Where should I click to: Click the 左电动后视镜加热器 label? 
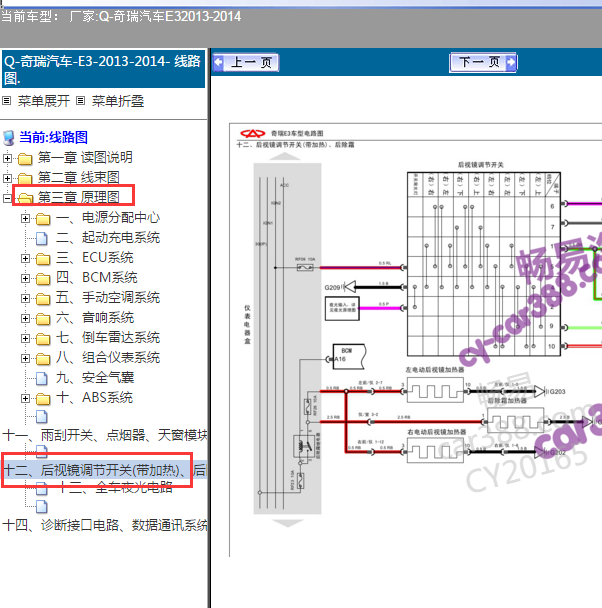click(x=435, y=370)
